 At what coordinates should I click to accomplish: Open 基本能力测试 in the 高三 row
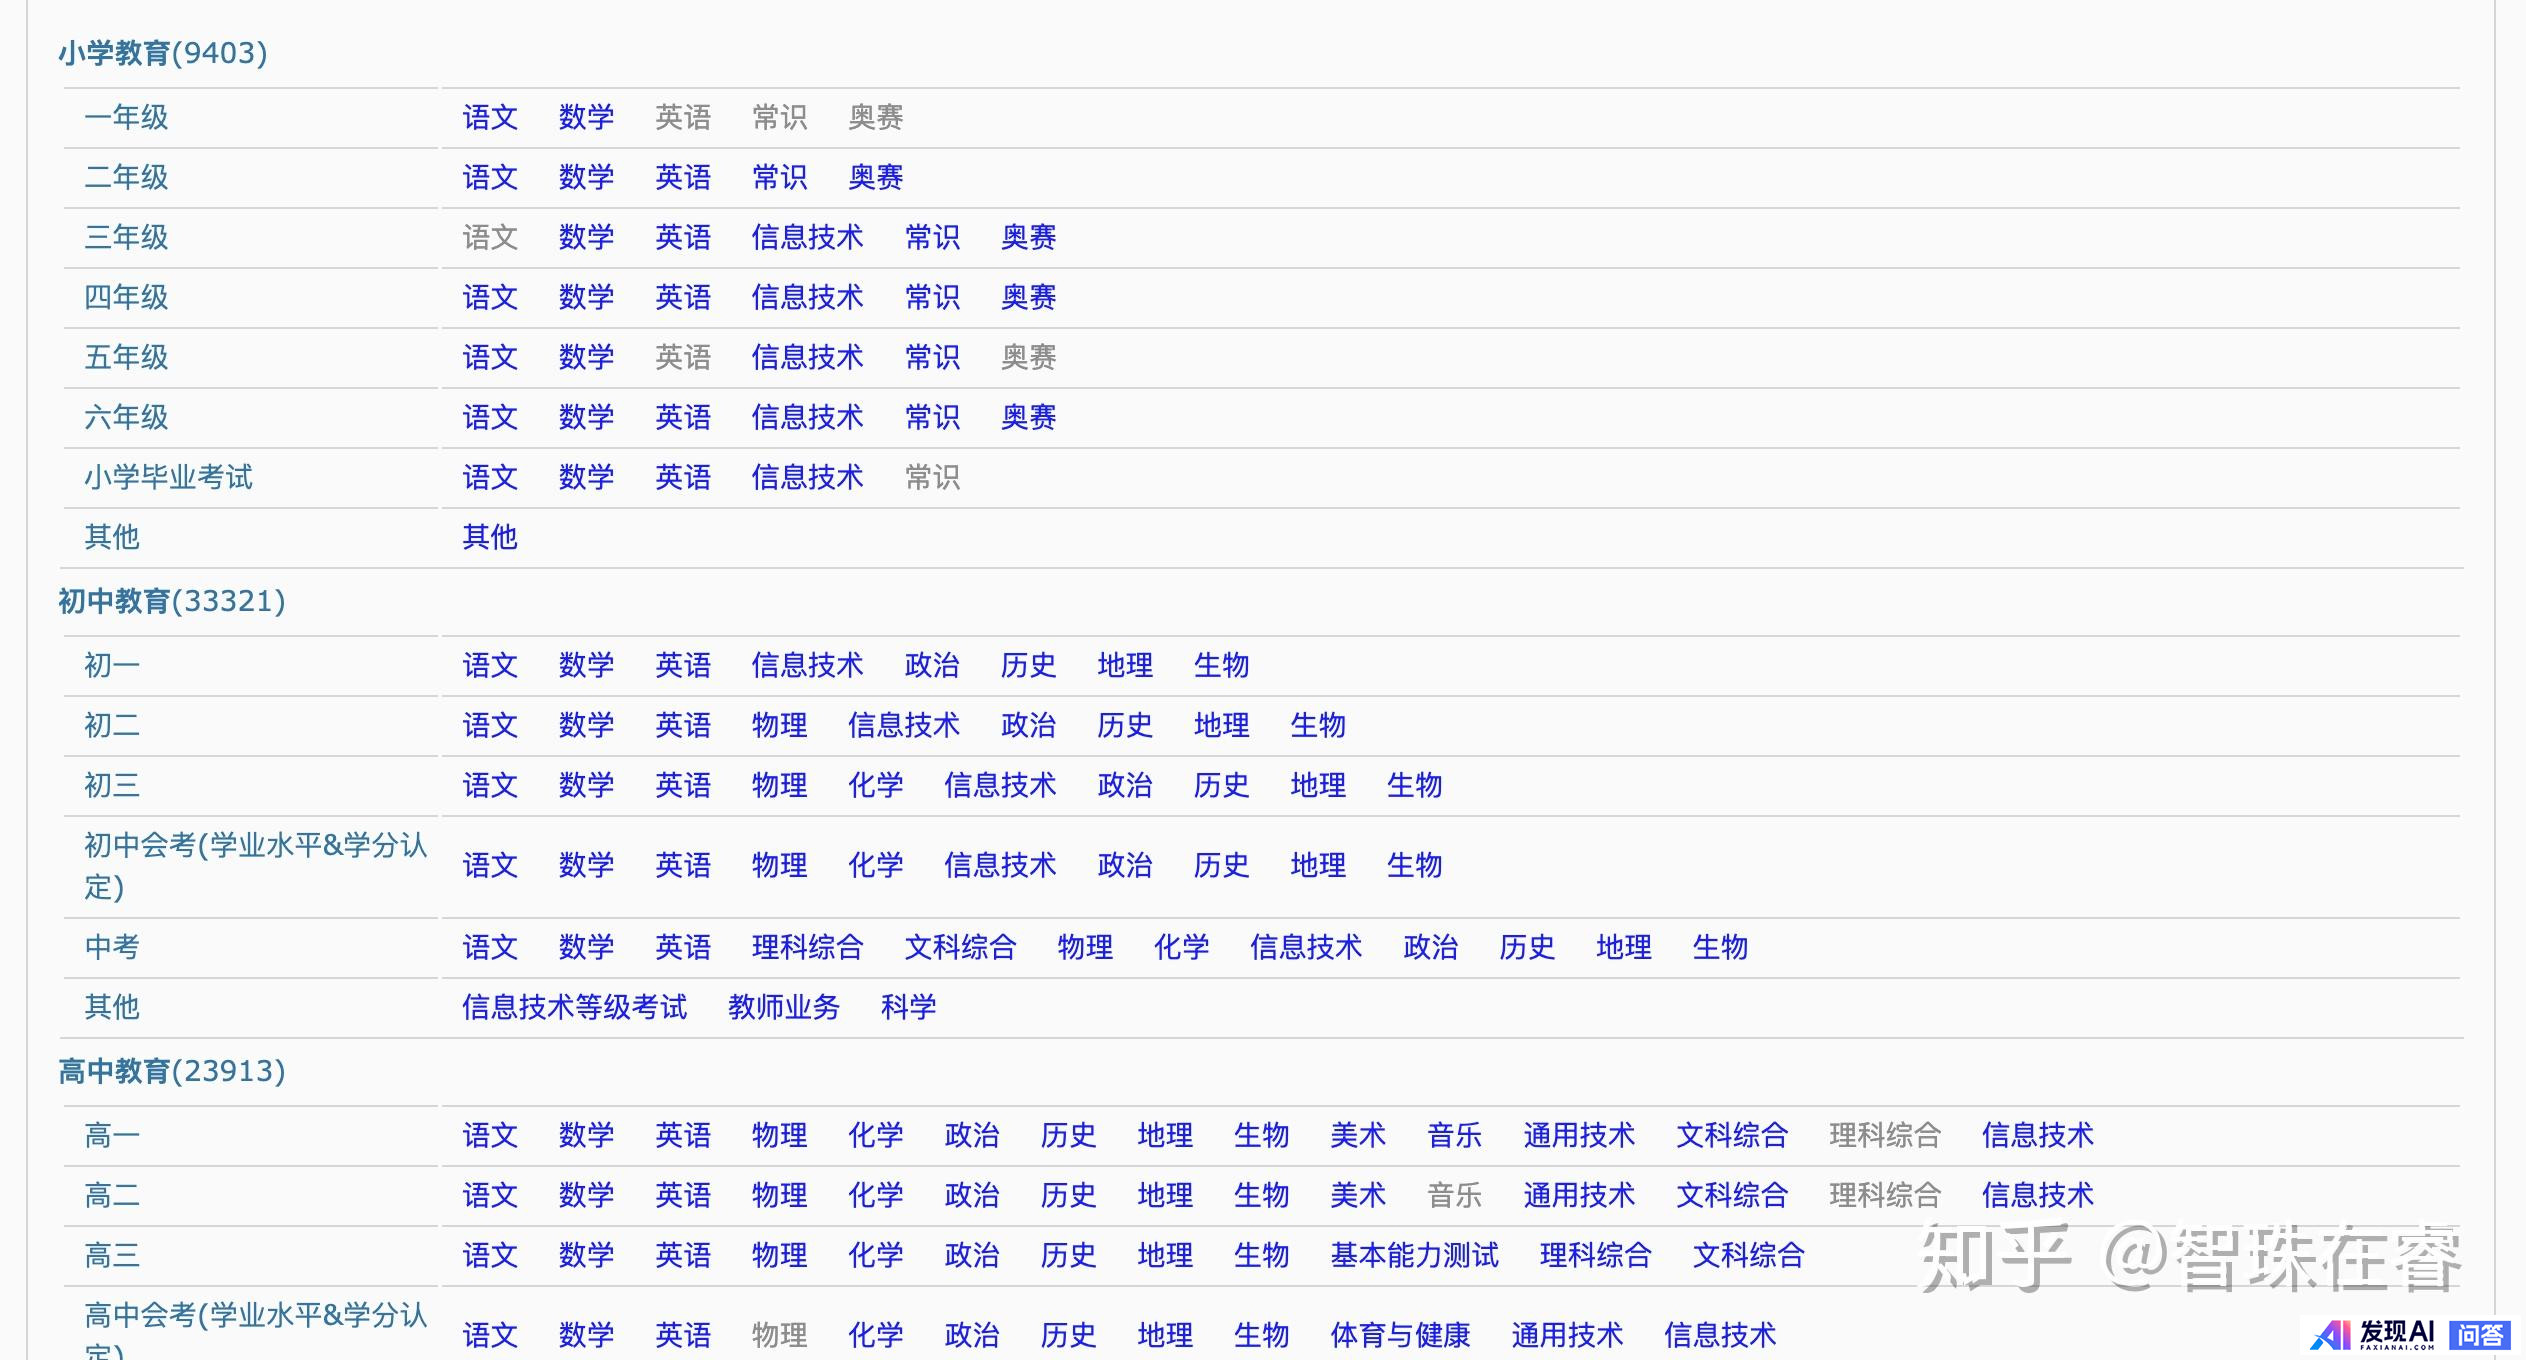1414,1256
